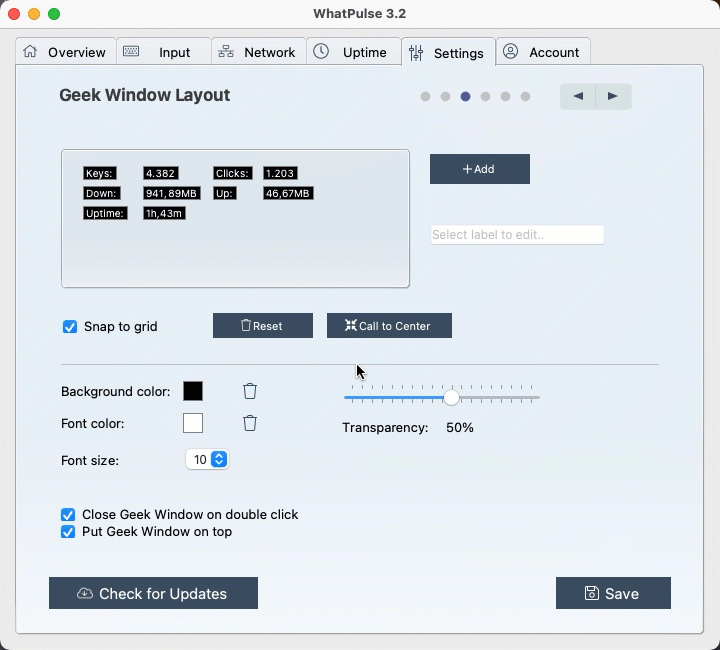Image resolution: width=720 pixels, height=650 pixels.
Task: Click the next page right arrow
Action: [613, 96]
